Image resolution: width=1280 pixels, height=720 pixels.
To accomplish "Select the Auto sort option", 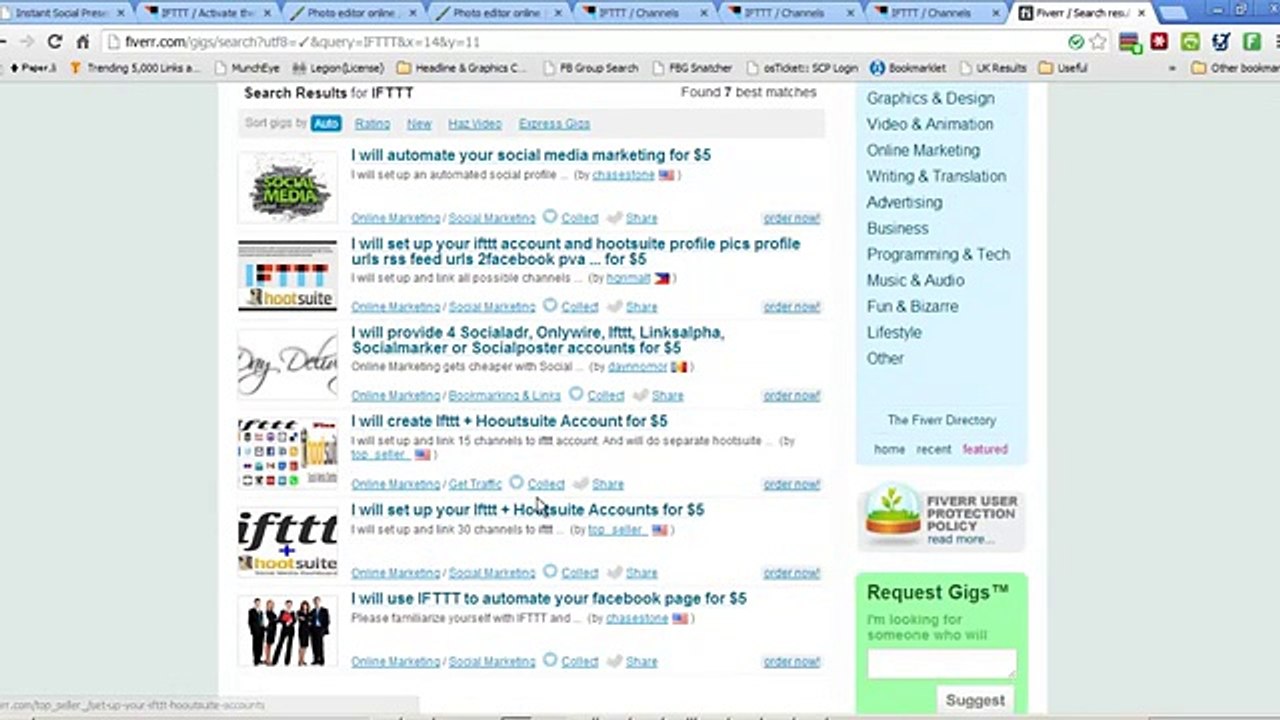I will tap(326, 124).
